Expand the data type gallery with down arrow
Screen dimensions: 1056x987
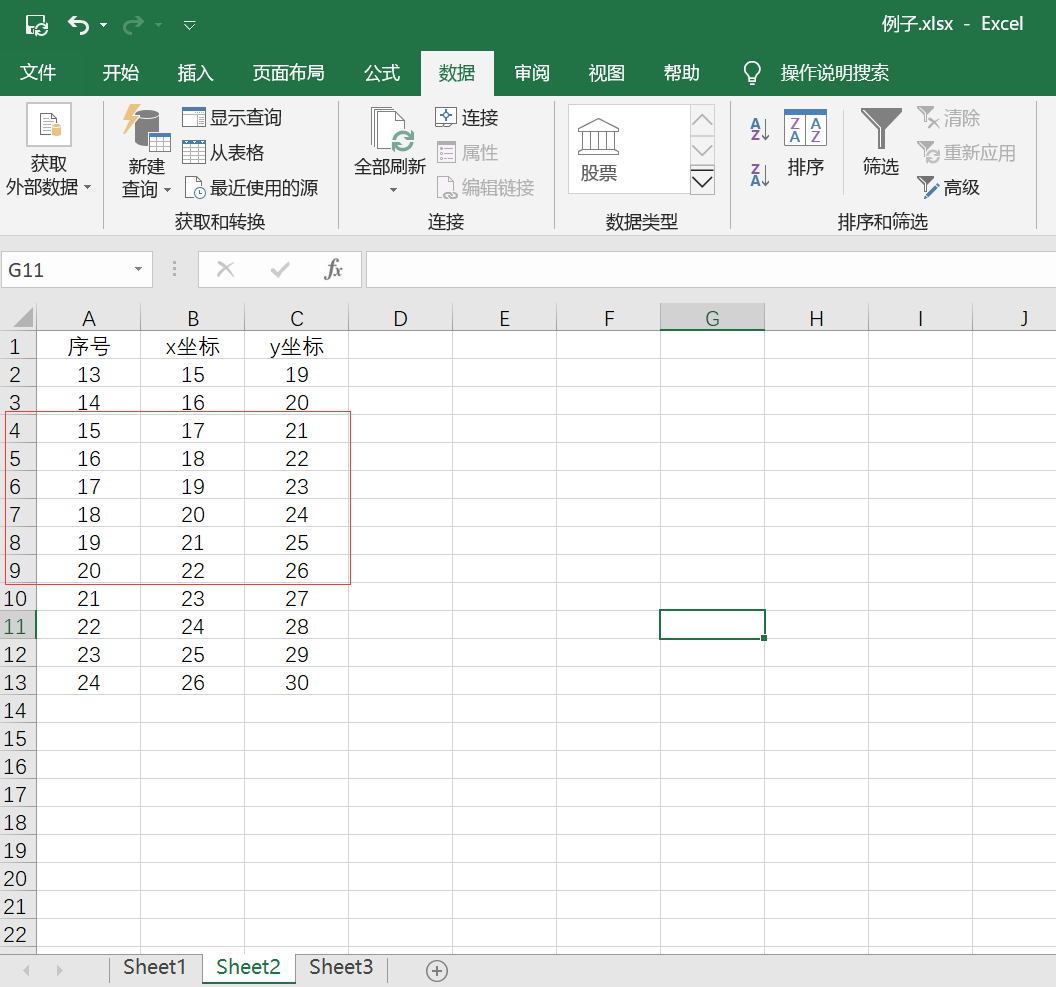click(702, 181)
